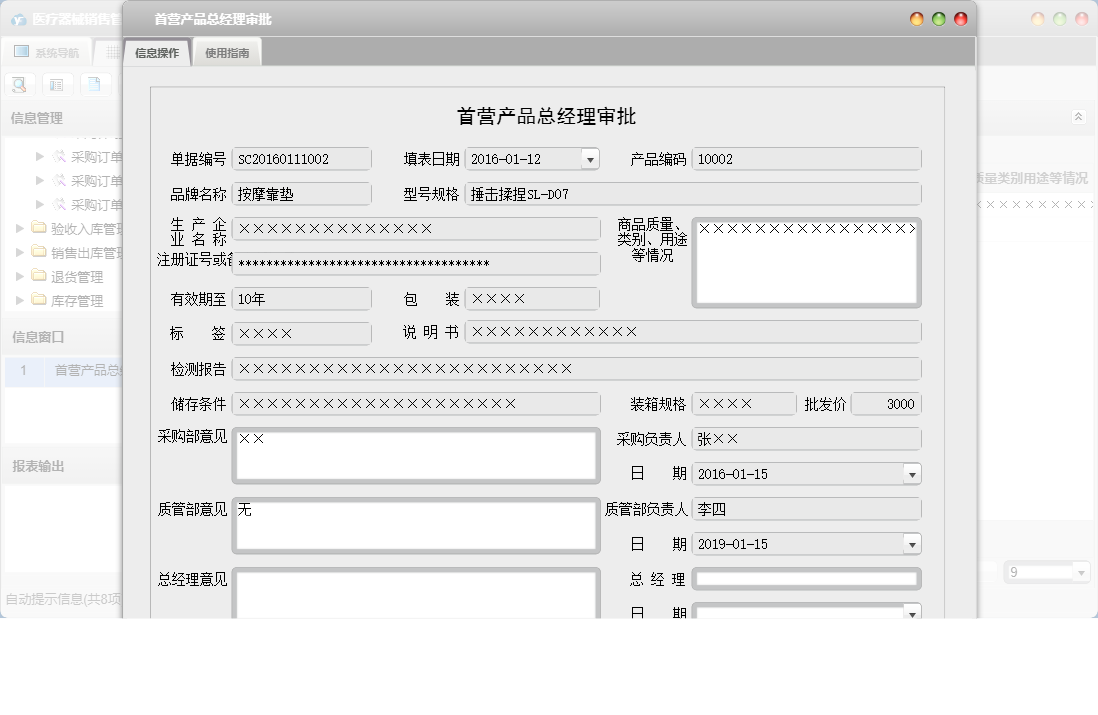Click the empty 总经理 name field
This screenshot has height=715, width=1098.
point(806,579)
